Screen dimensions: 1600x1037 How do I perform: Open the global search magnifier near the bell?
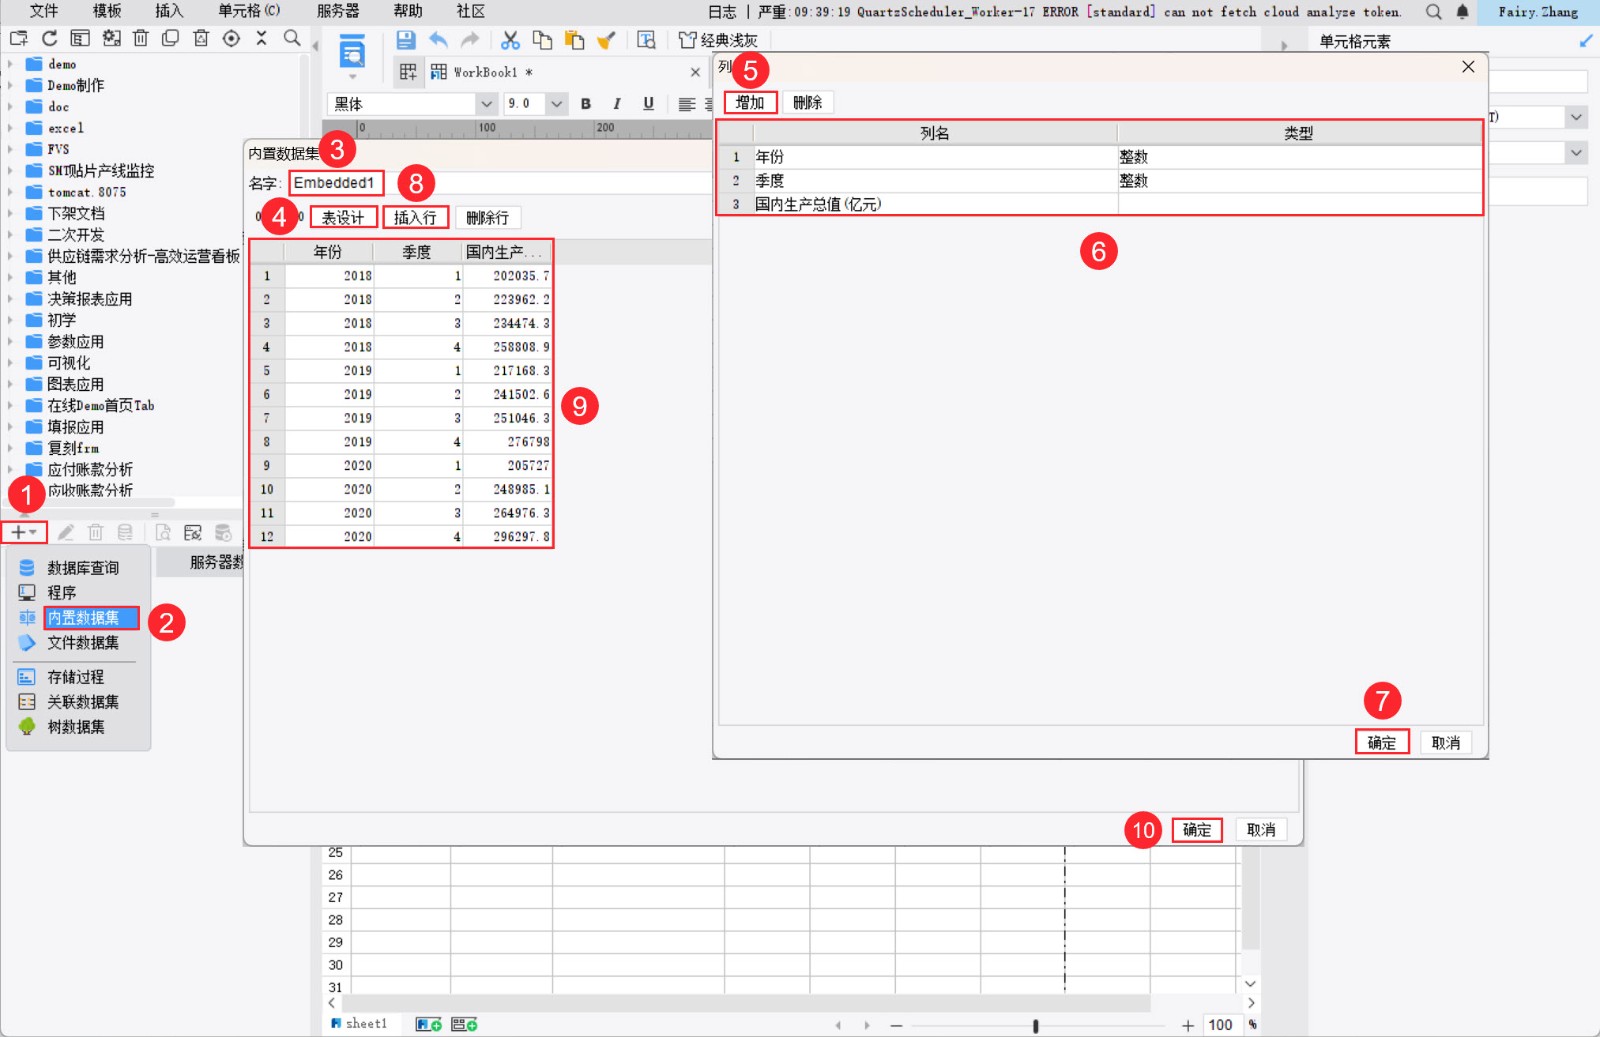pyautogui.click(x=1434, y=12)
